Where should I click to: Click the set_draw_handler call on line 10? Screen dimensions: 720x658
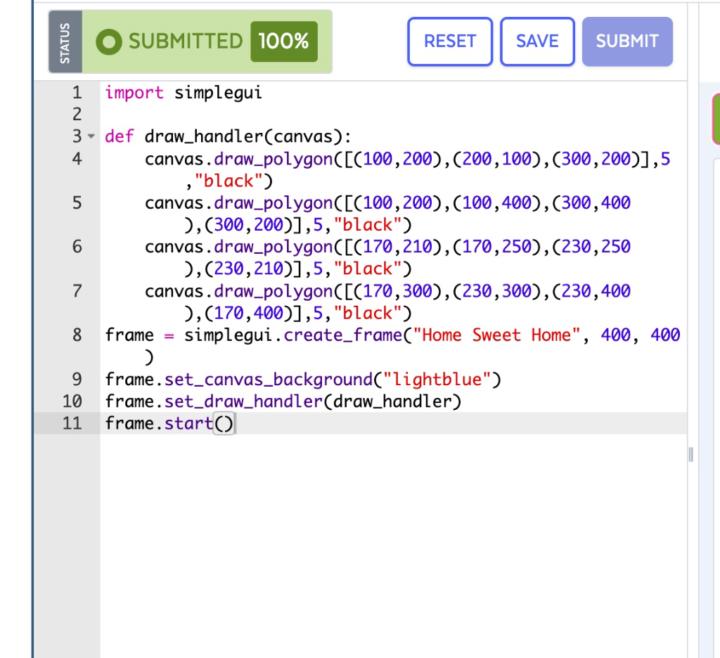click(227, 401)
